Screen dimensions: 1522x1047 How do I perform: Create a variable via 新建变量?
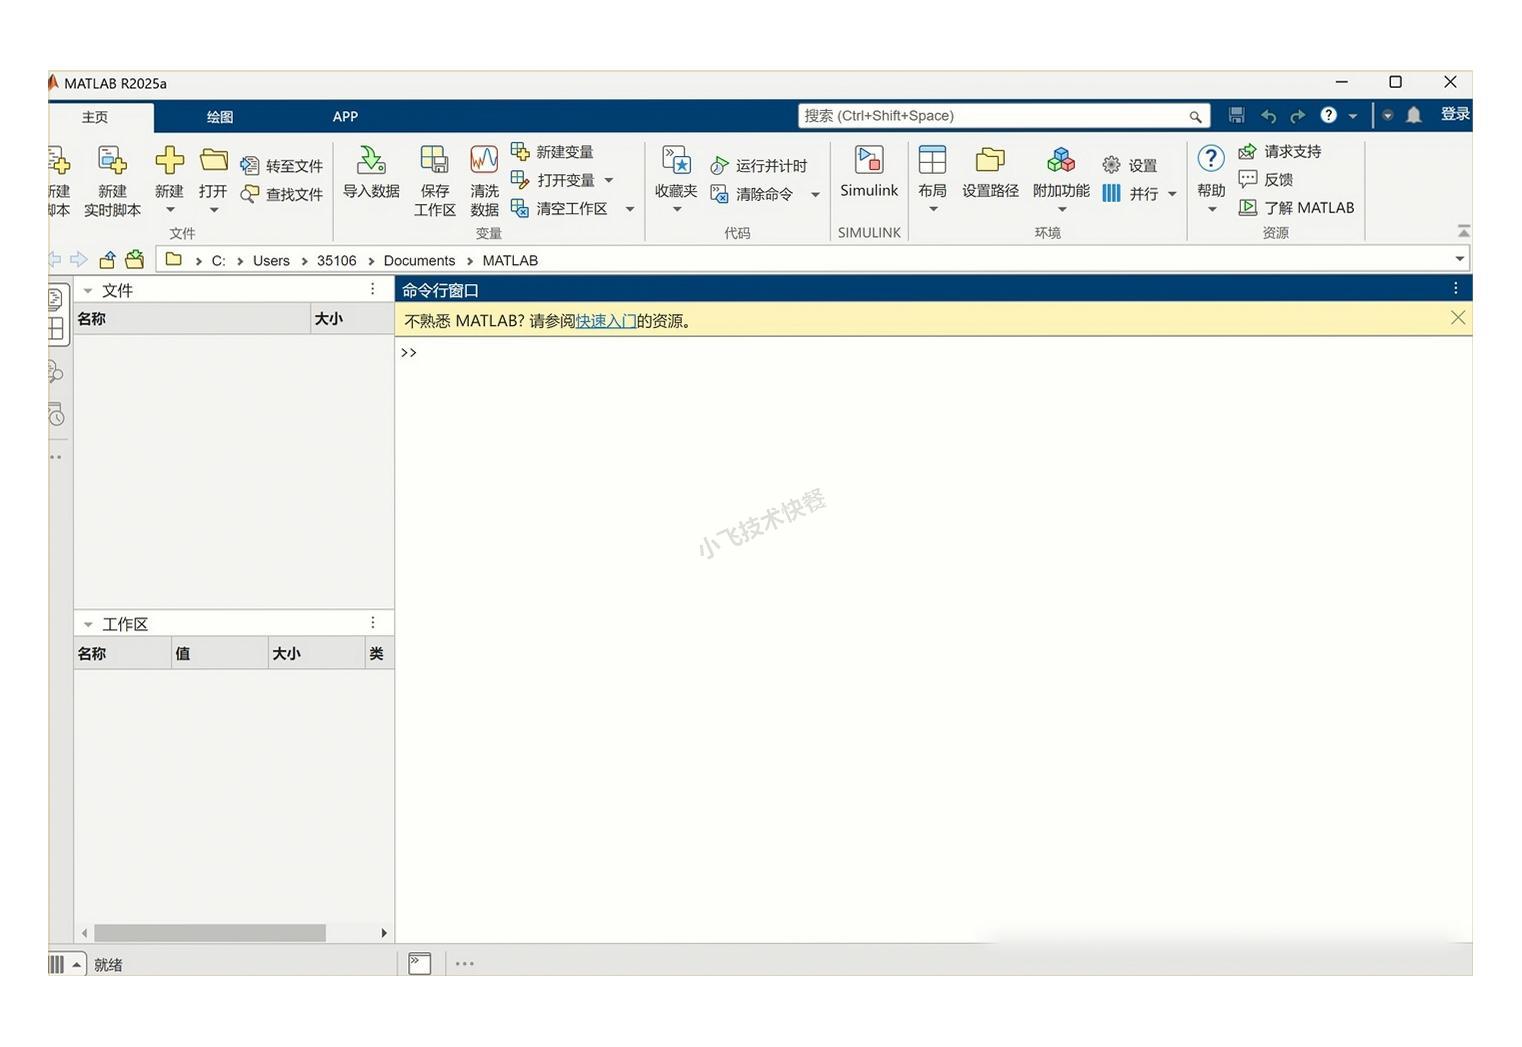point(552,152)
